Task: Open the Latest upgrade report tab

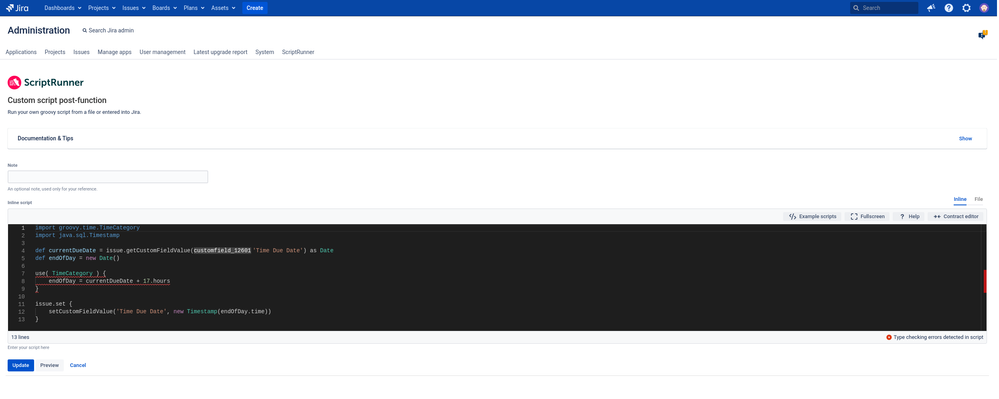Action: point(220,52)
